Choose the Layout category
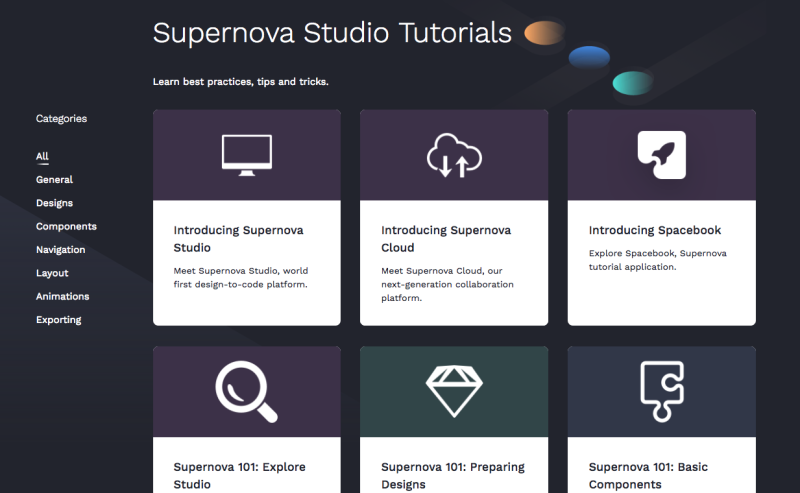This screenshot has height=493, width=800. point(52,273)
